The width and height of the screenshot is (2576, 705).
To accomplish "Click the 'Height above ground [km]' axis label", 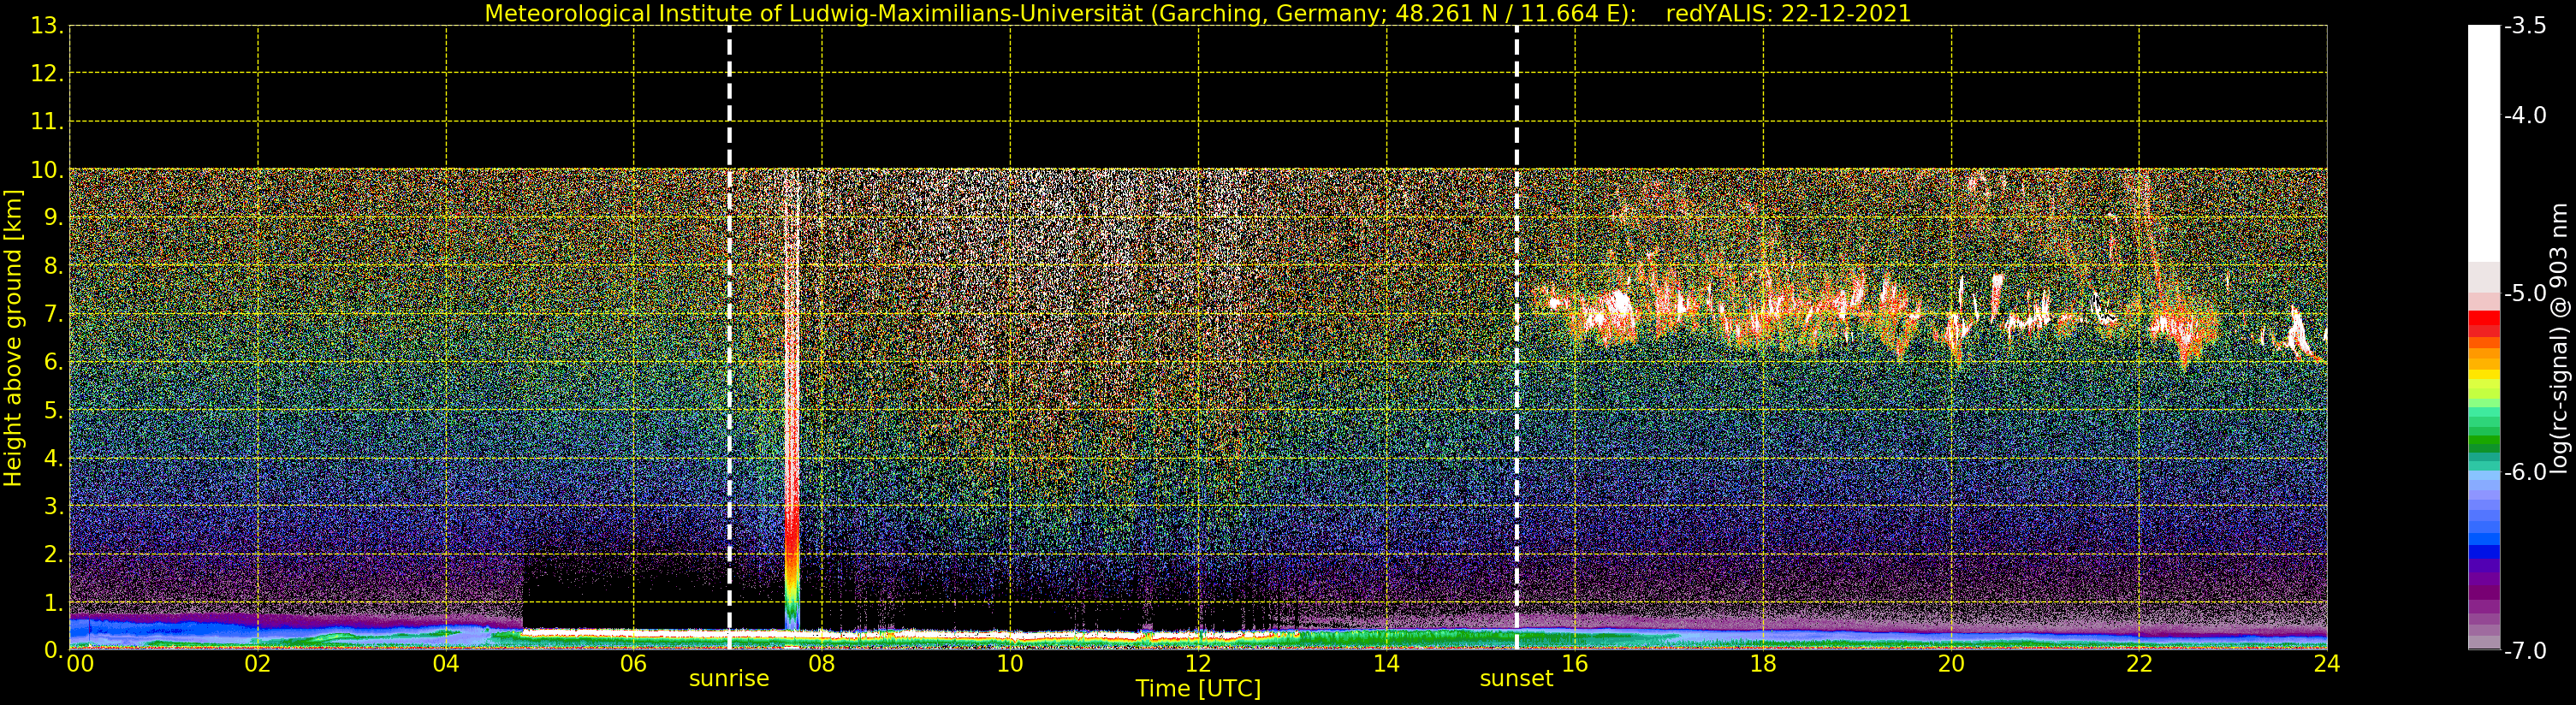I will (13, 338).
